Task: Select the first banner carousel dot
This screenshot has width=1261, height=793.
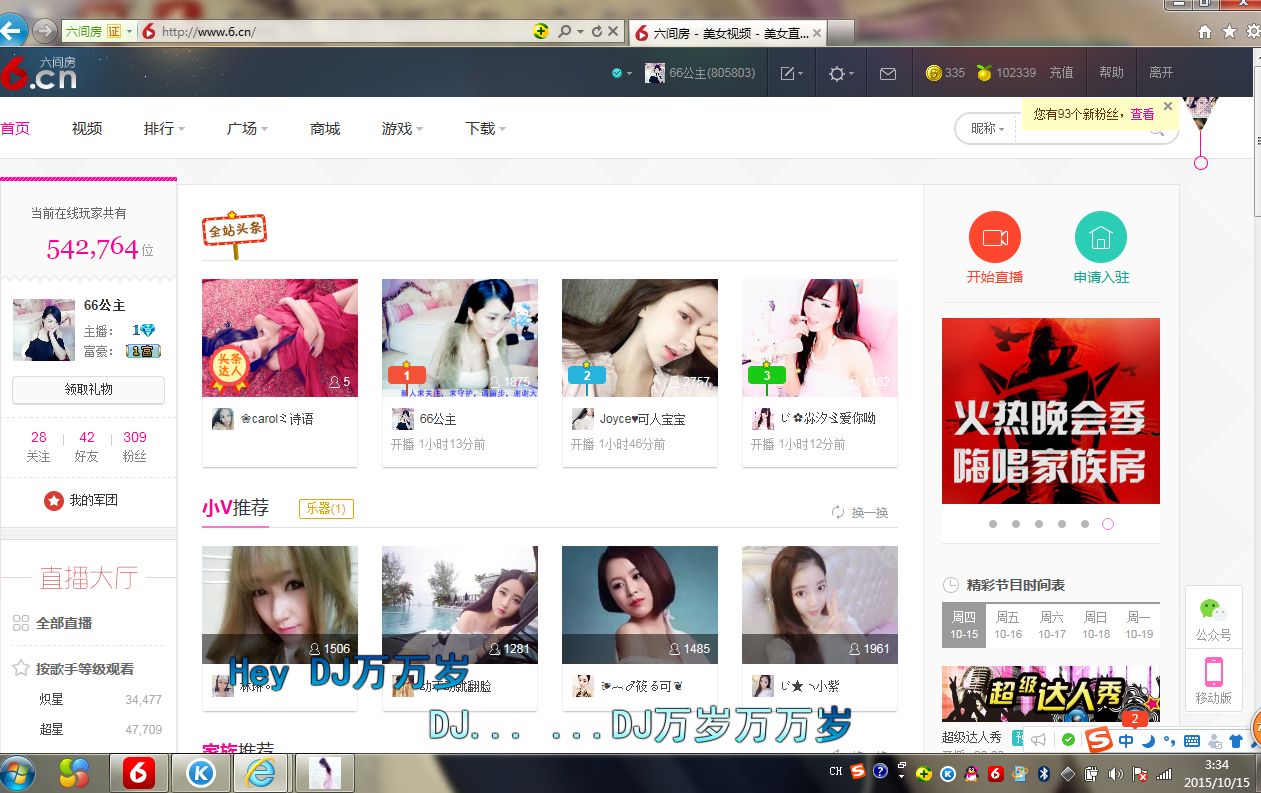Action: coord(993,524)
